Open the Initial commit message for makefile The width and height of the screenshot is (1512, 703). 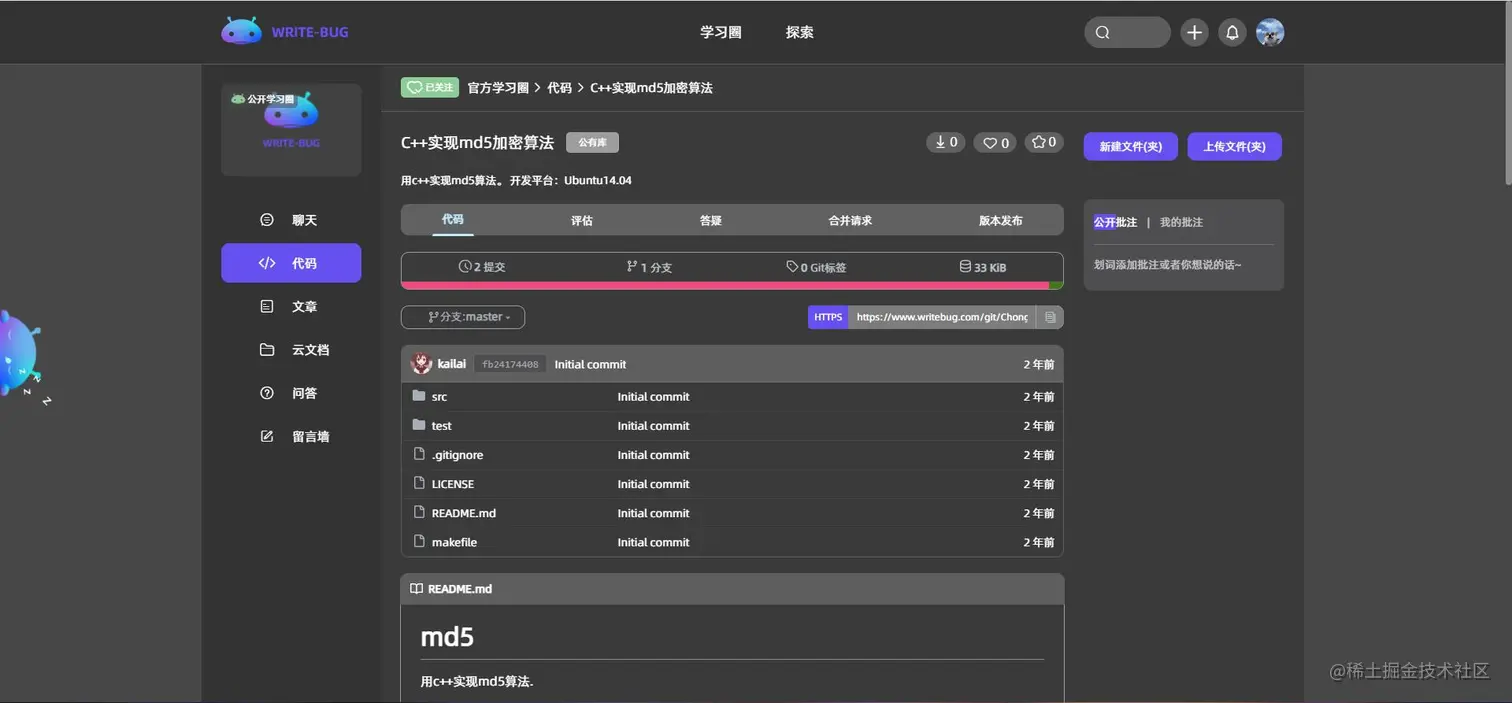(x=653, y=542)
